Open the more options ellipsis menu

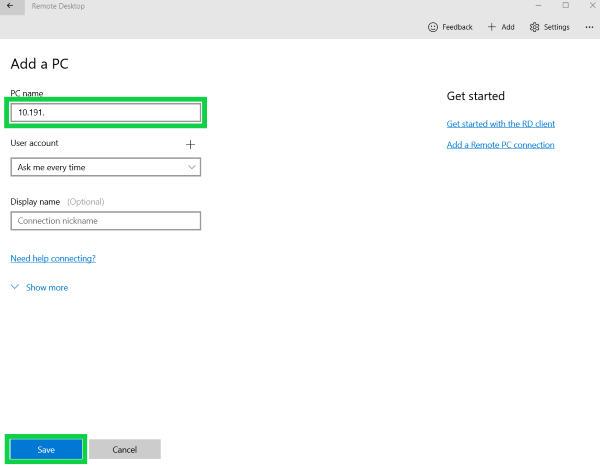588,27
